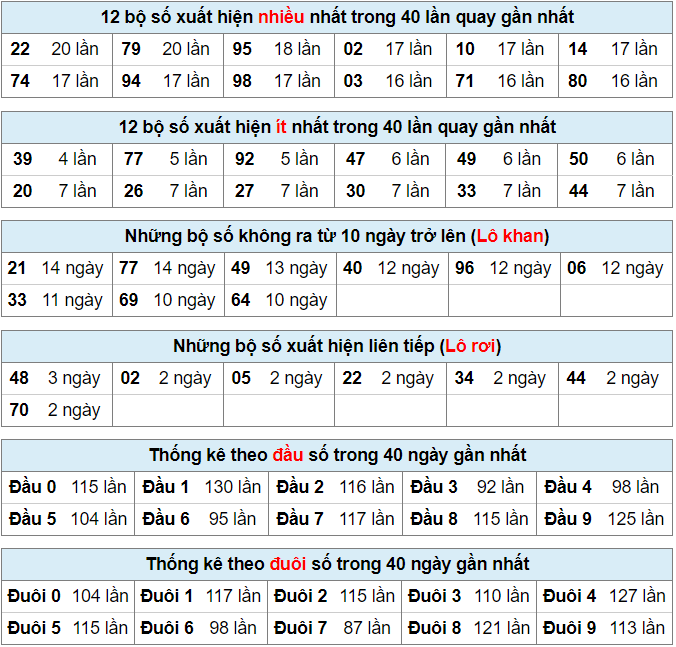This screenshot has width=676, height=647.
Task: Click number 80 with 16 lần
Action: 616,81
